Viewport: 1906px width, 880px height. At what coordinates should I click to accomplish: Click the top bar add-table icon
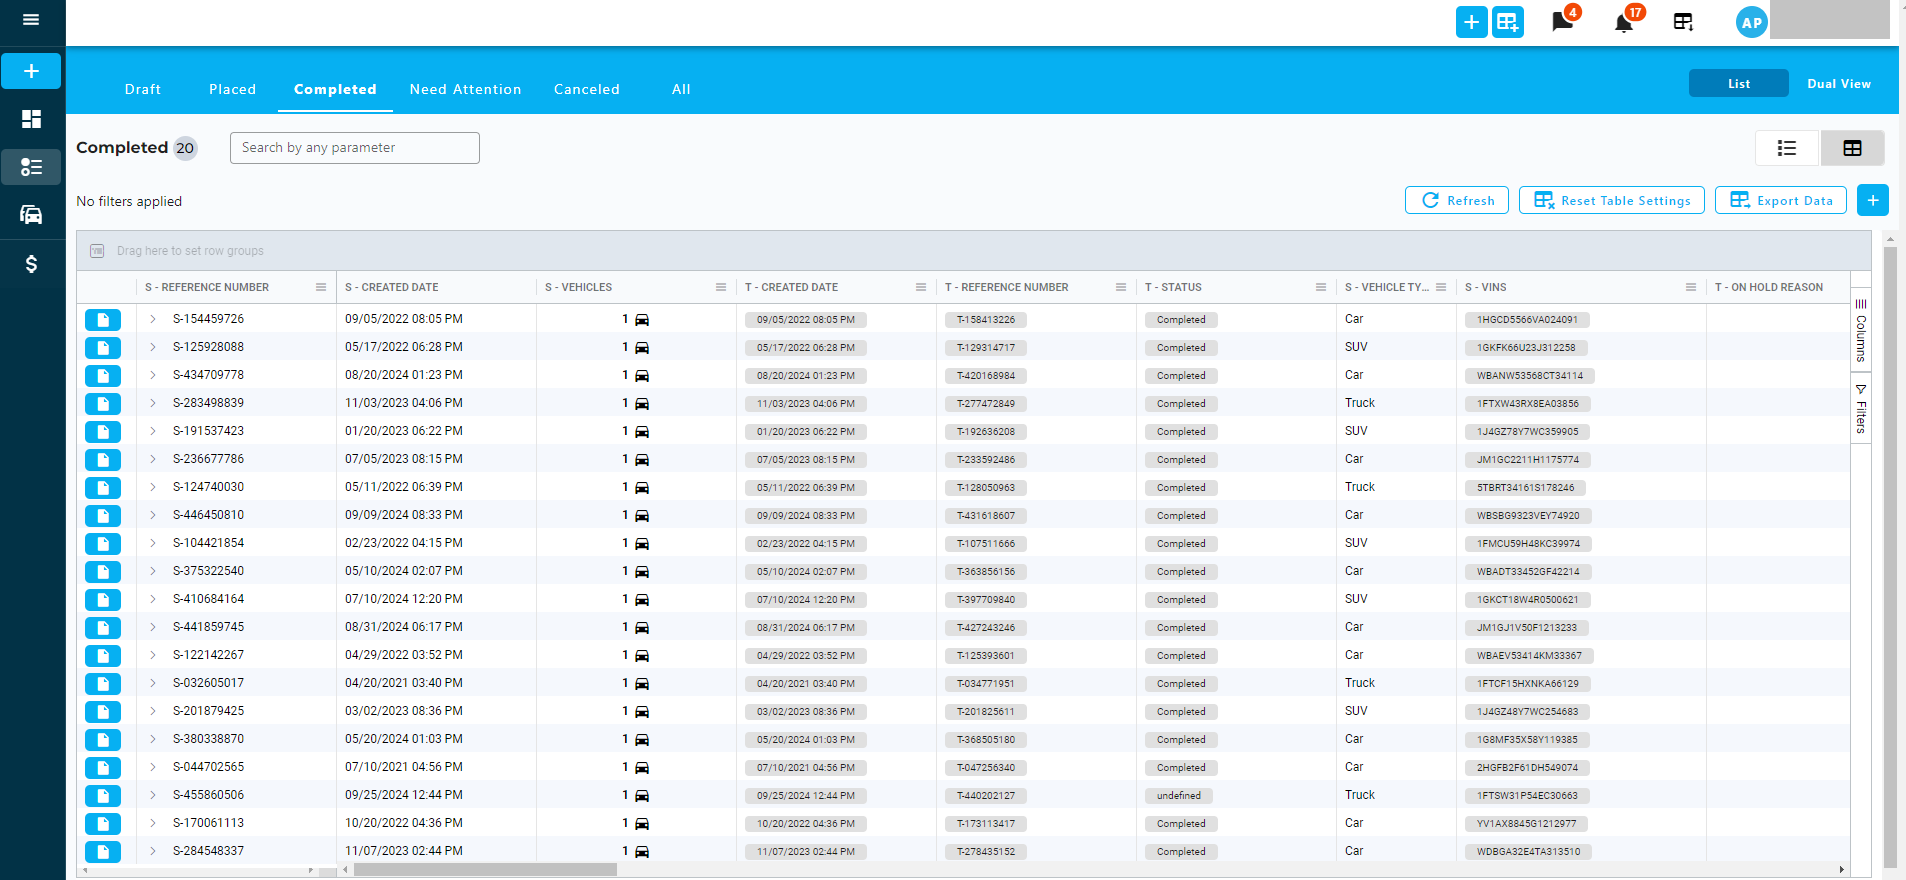[x=1508, y=22]
